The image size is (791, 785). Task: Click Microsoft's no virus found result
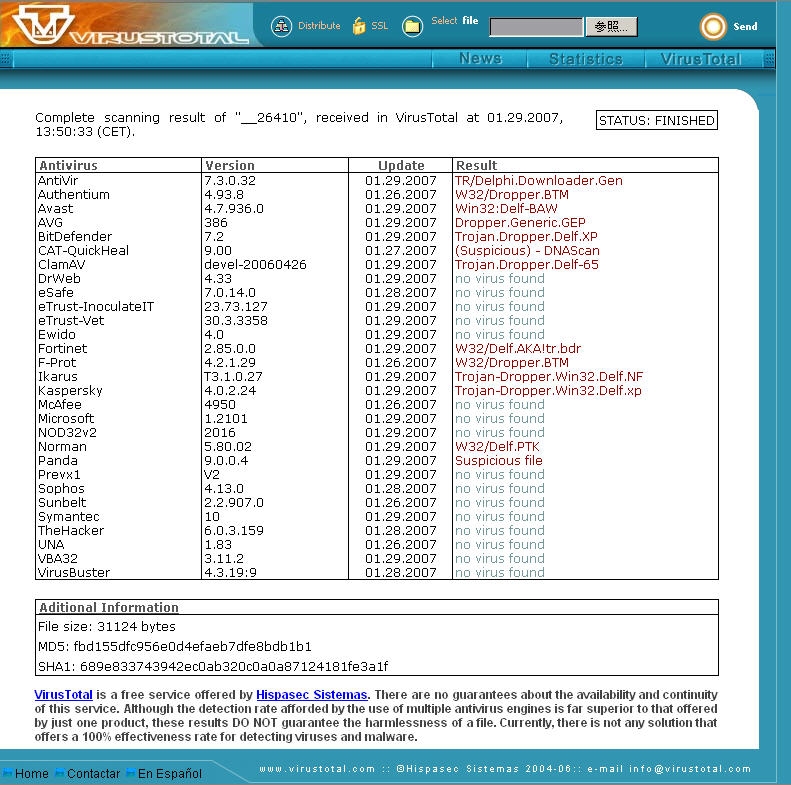[x=499, y=419]
